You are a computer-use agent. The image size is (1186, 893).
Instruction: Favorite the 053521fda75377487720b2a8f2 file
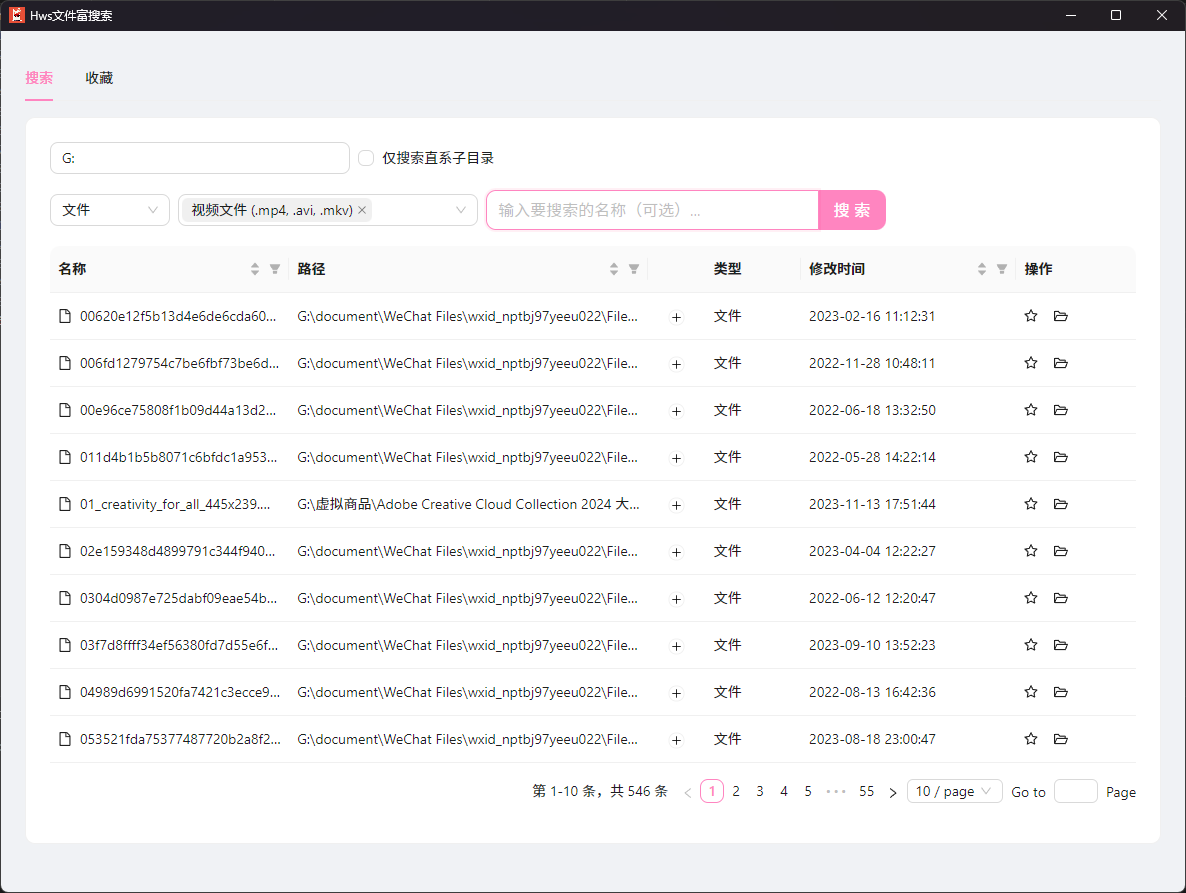[x=1030, y=739]
